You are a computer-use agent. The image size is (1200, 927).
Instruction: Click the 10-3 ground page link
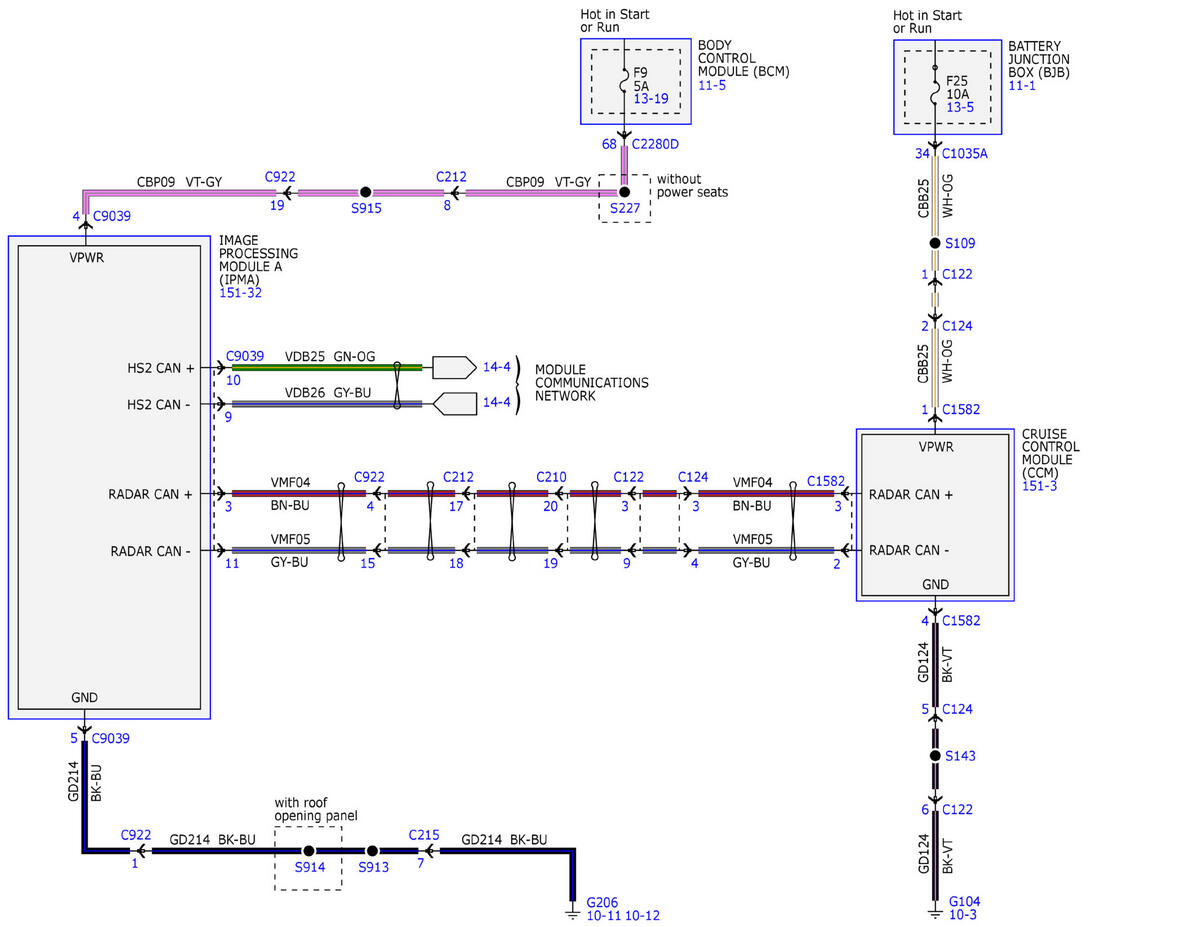[x=962, y=915]
